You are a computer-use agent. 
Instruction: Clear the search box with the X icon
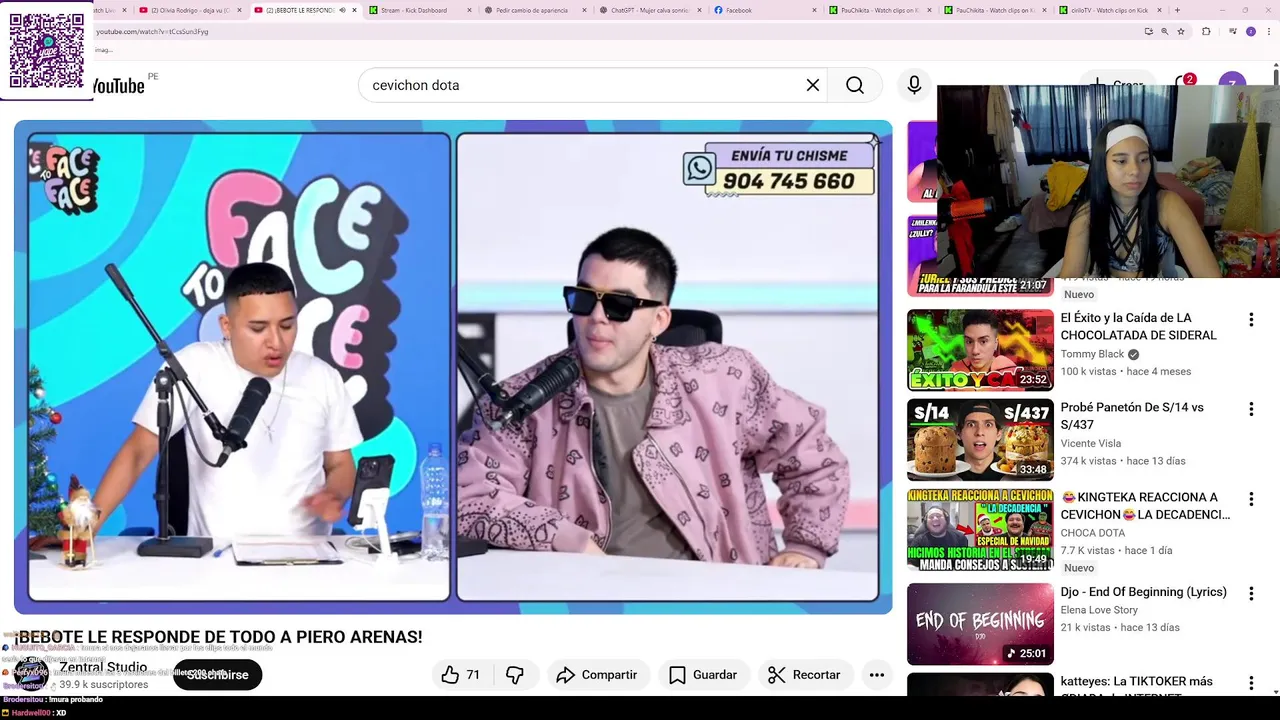(813, 85)
